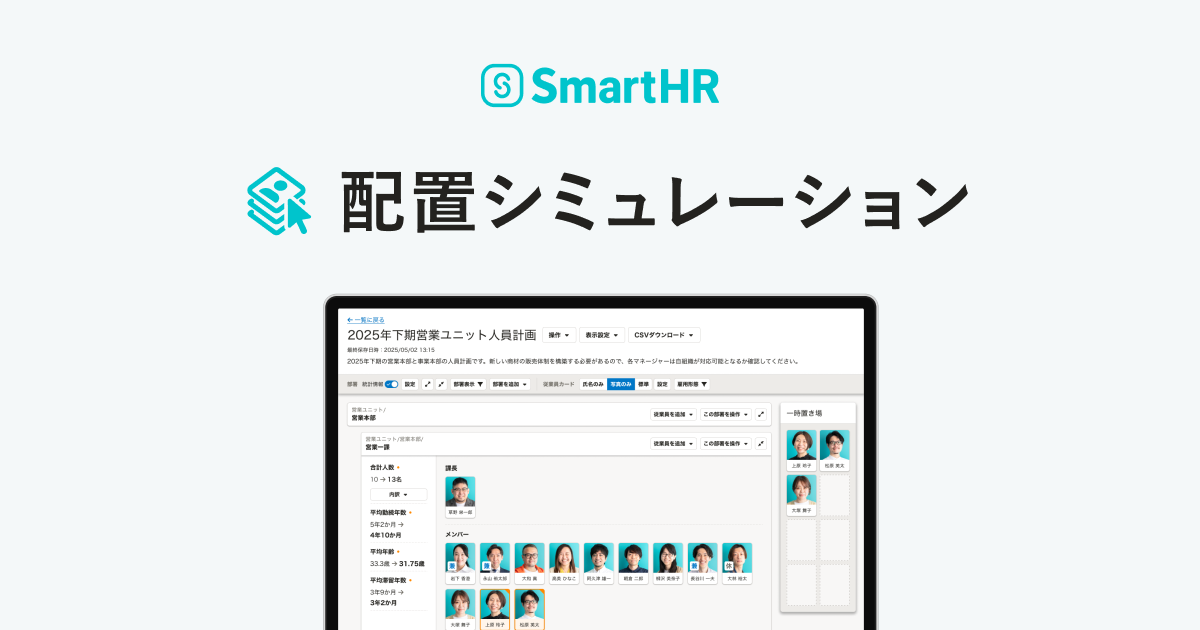Toggle the 統計情報 switch

392,384
